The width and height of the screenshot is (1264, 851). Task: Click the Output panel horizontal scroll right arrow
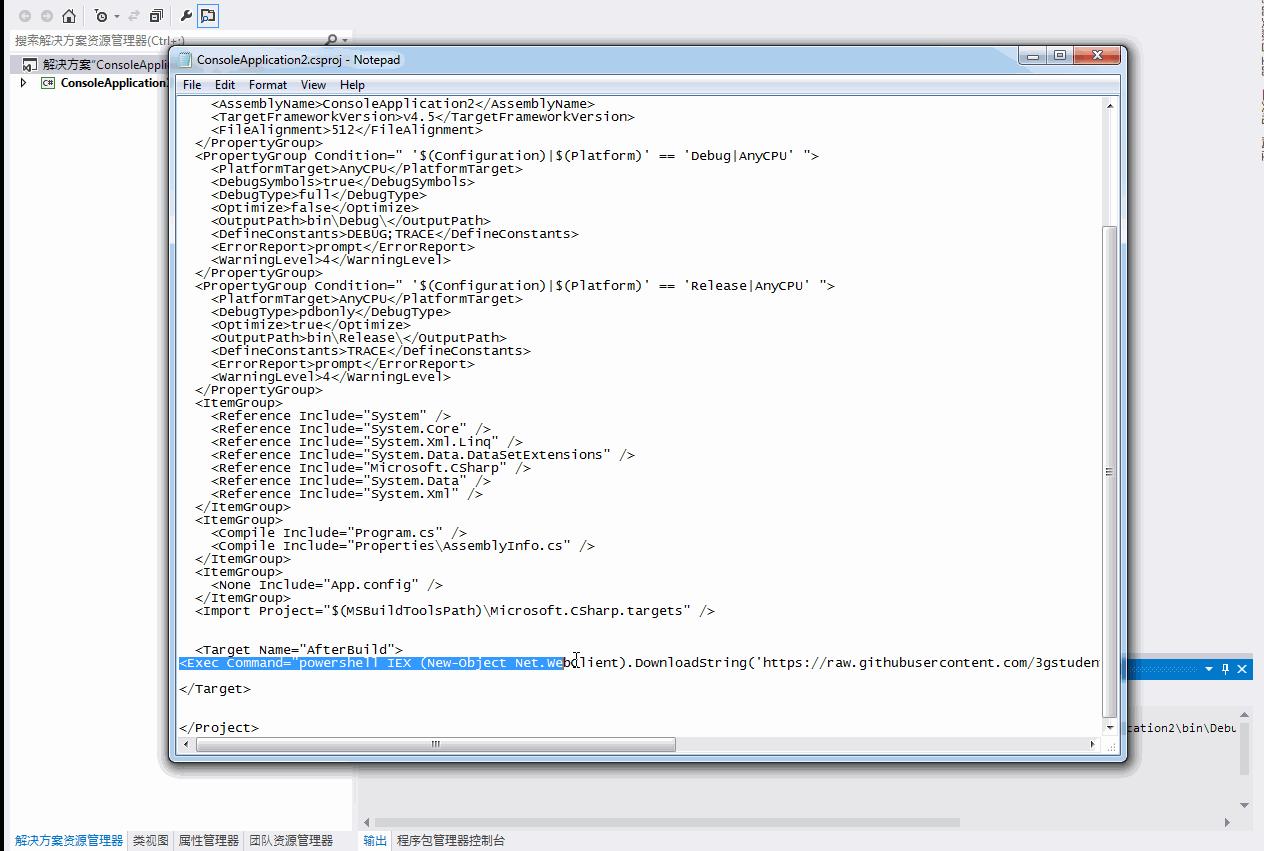1228,823
